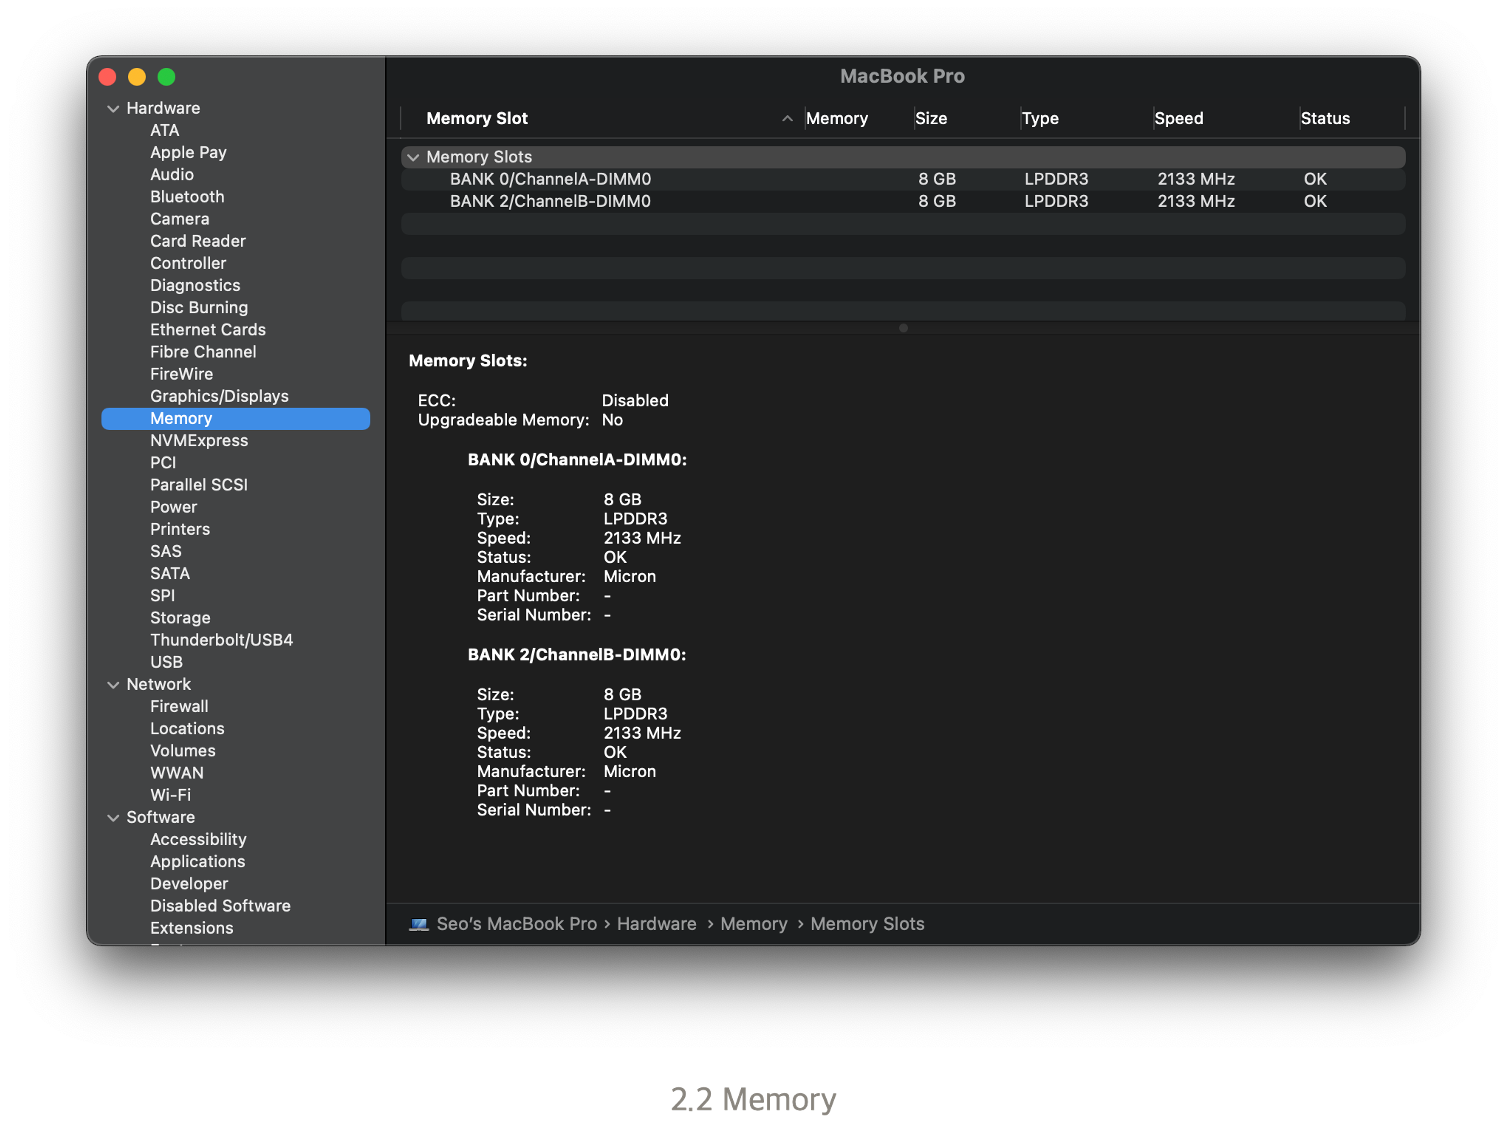Select the BANK 2/ChannelB-DIMM0 table row
This screenshot has width=1508, height=1125.
click(903, 202)
